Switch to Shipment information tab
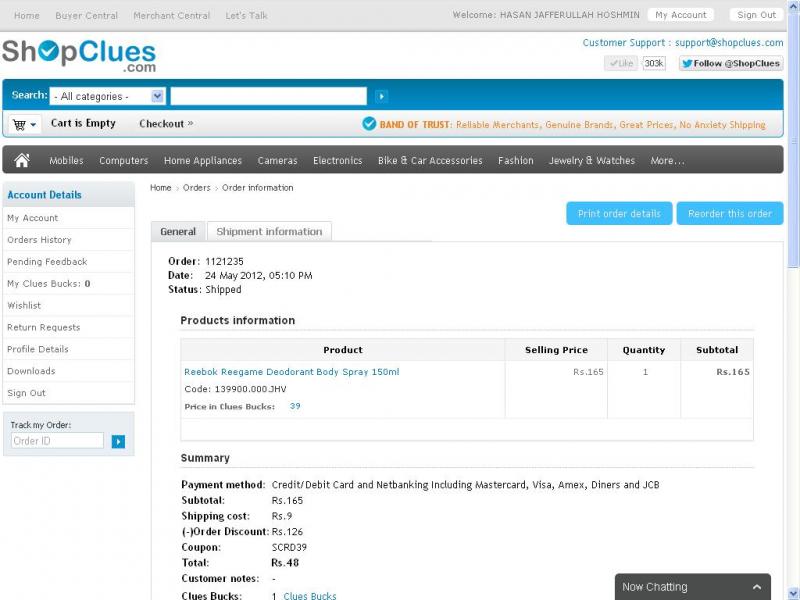Image resolution: width=800 pixels, height=600 pixels. click(x=269, y=232)
